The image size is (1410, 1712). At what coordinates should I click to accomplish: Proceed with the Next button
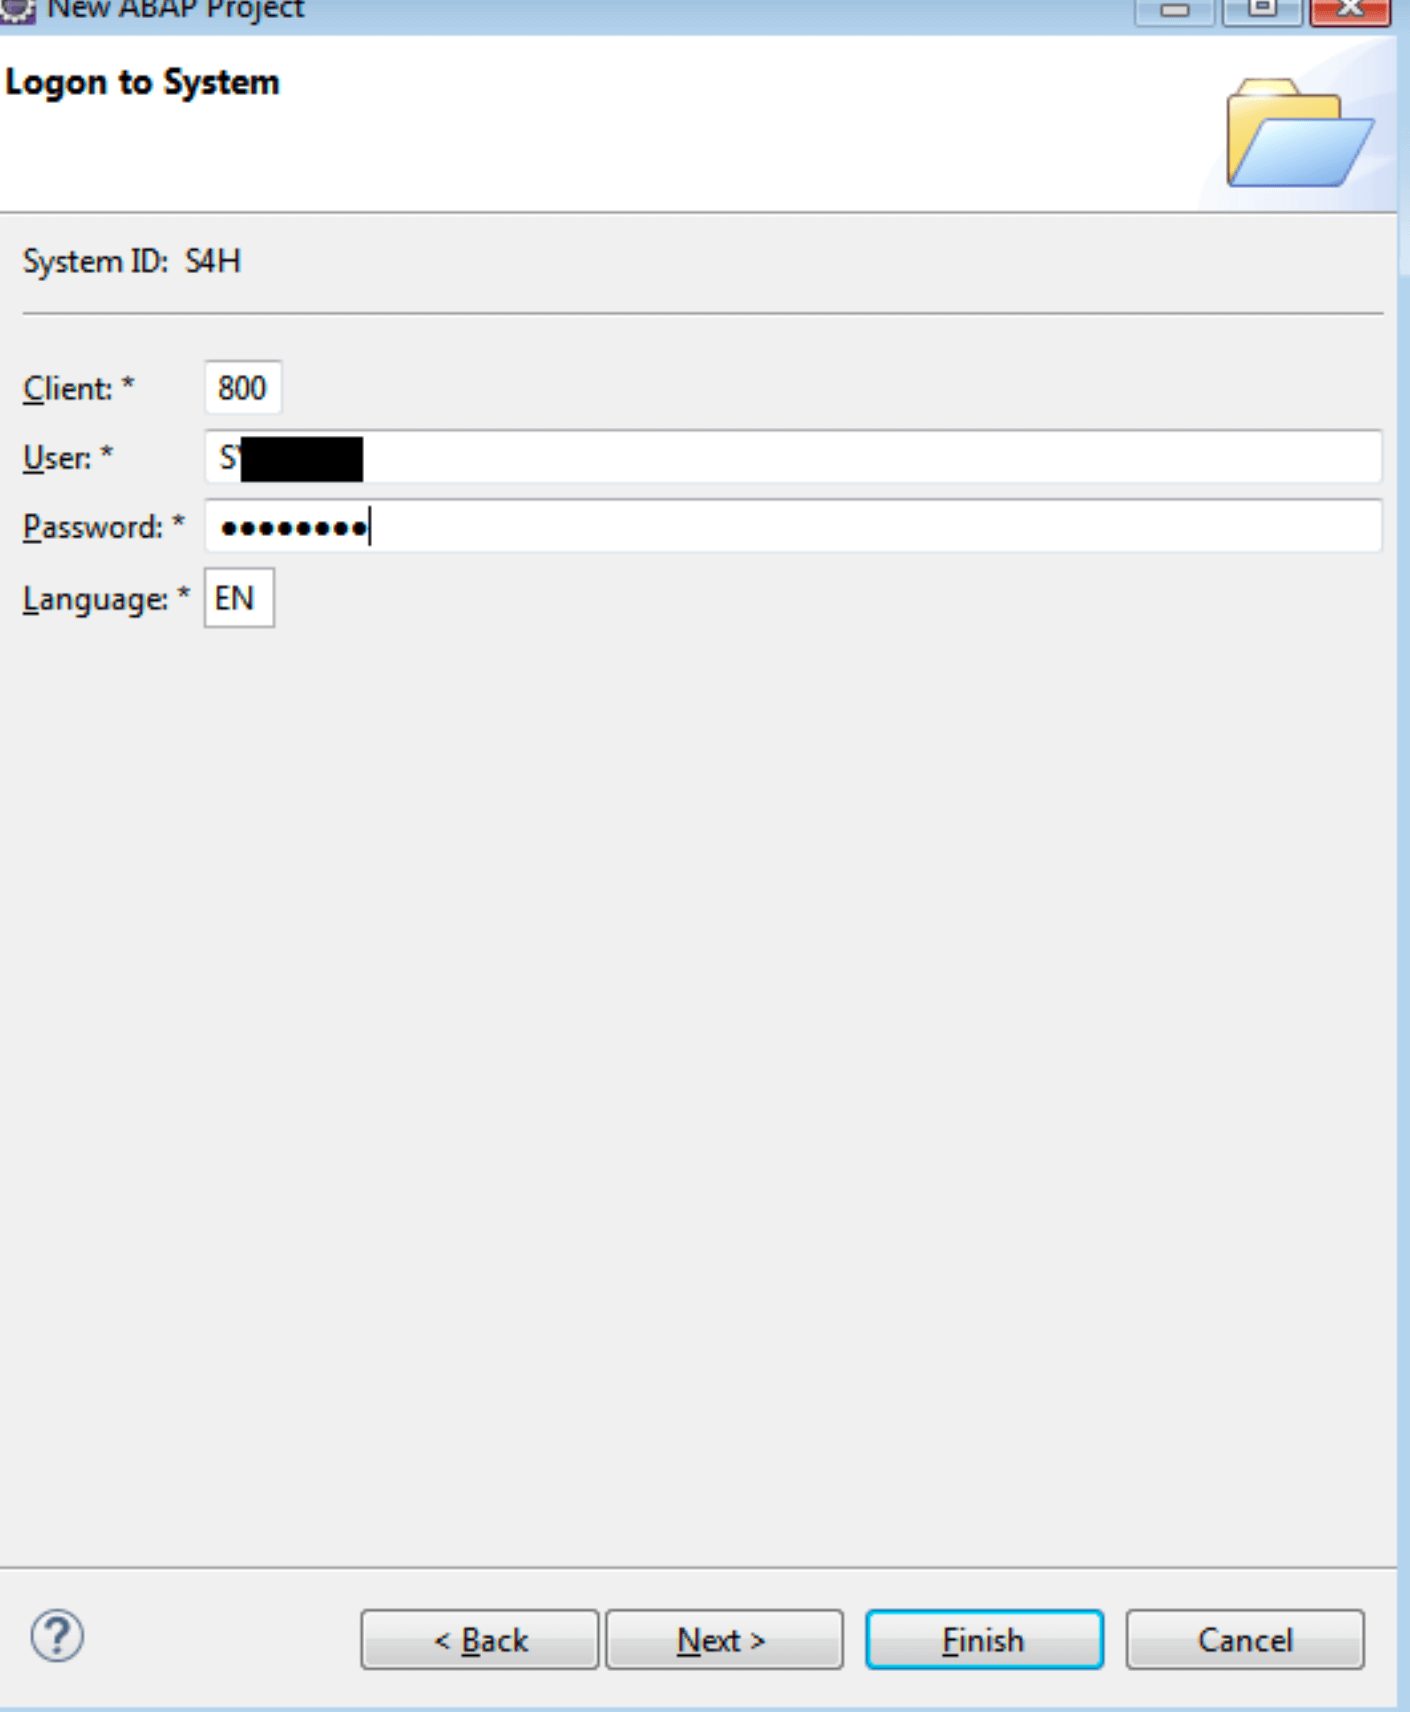724,1640
